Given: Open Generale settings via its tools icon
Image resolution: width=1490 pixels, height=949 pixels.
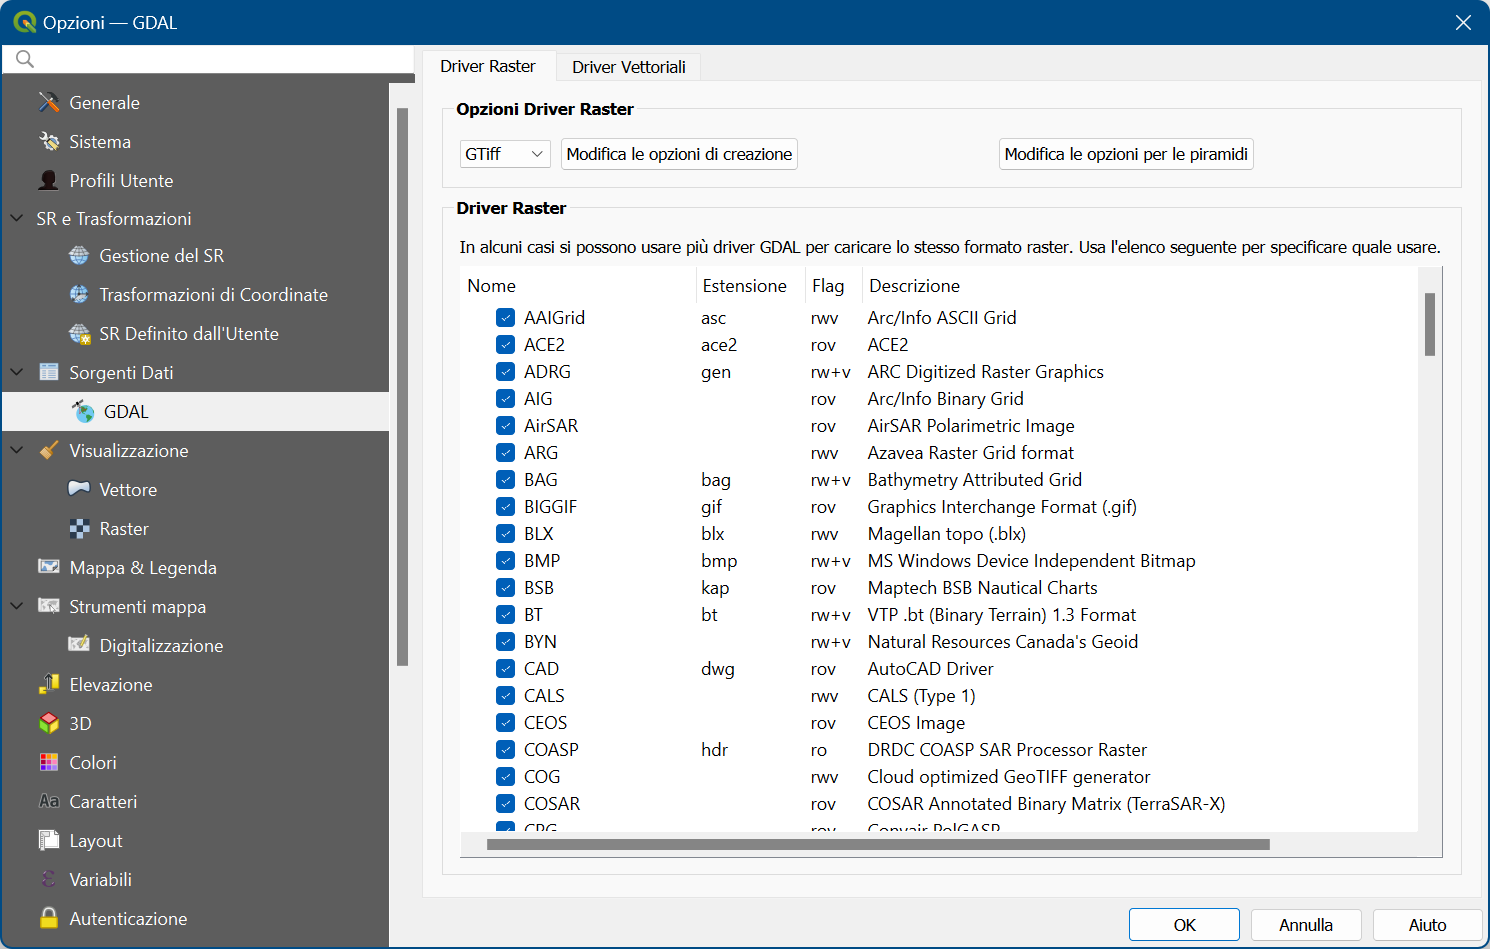Looking at the screenshot, I should (x=49, y=102).
